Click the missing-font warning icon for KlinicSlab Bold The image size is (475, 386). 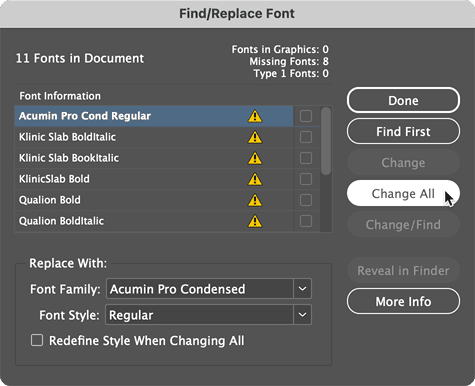(x=255, y=179)
